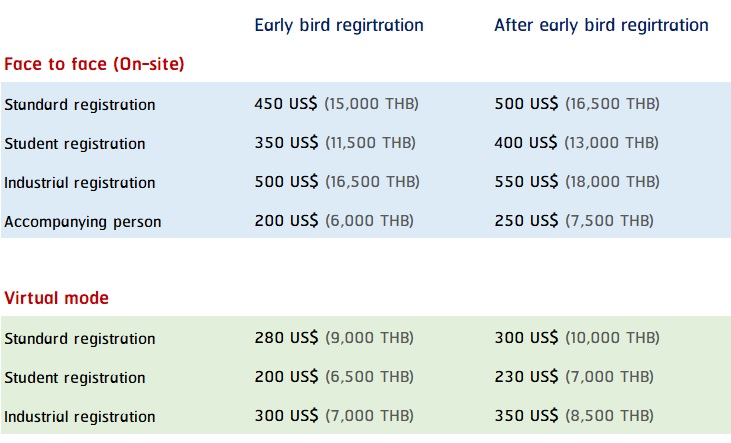
Task: Select the 'Face to face (On-site)' heading
Action: tap(94, 64)
